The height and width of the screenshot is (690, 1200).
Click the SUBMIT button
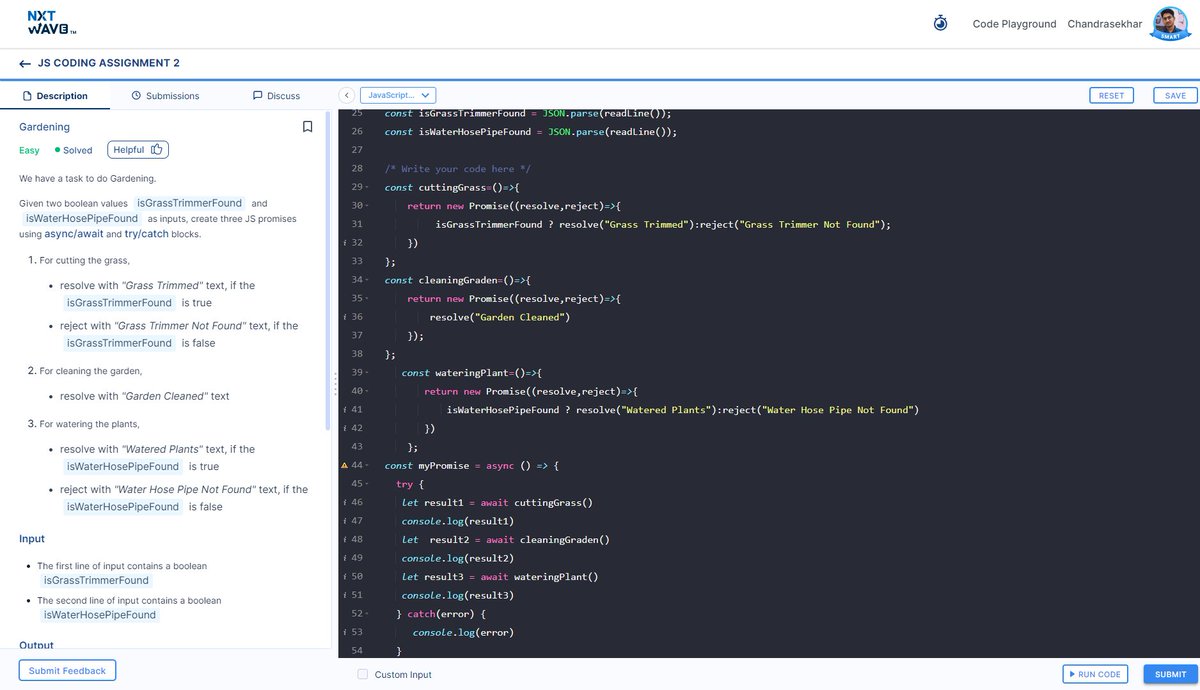click(x=1170, y=674)
